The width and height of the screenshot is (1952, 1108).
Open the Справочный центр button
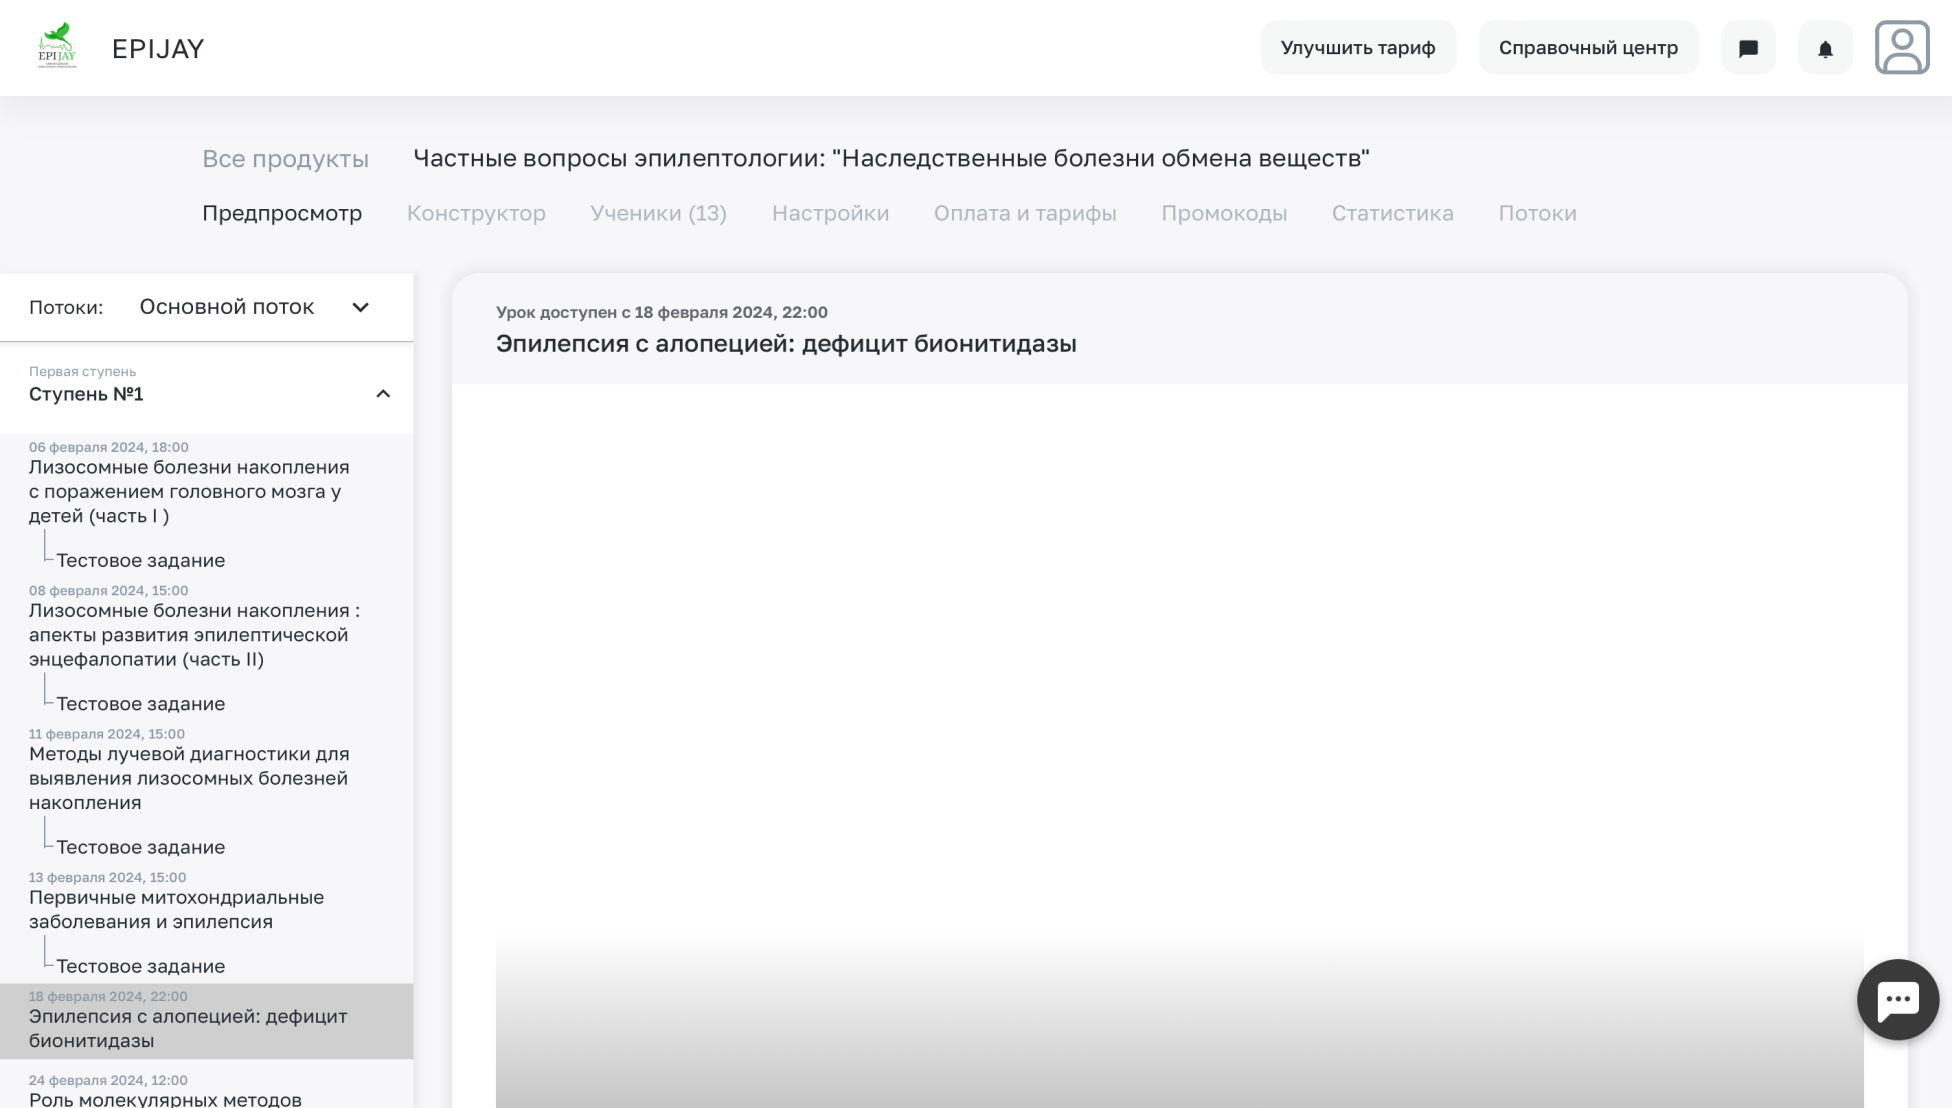click(x=1587, y=48)
